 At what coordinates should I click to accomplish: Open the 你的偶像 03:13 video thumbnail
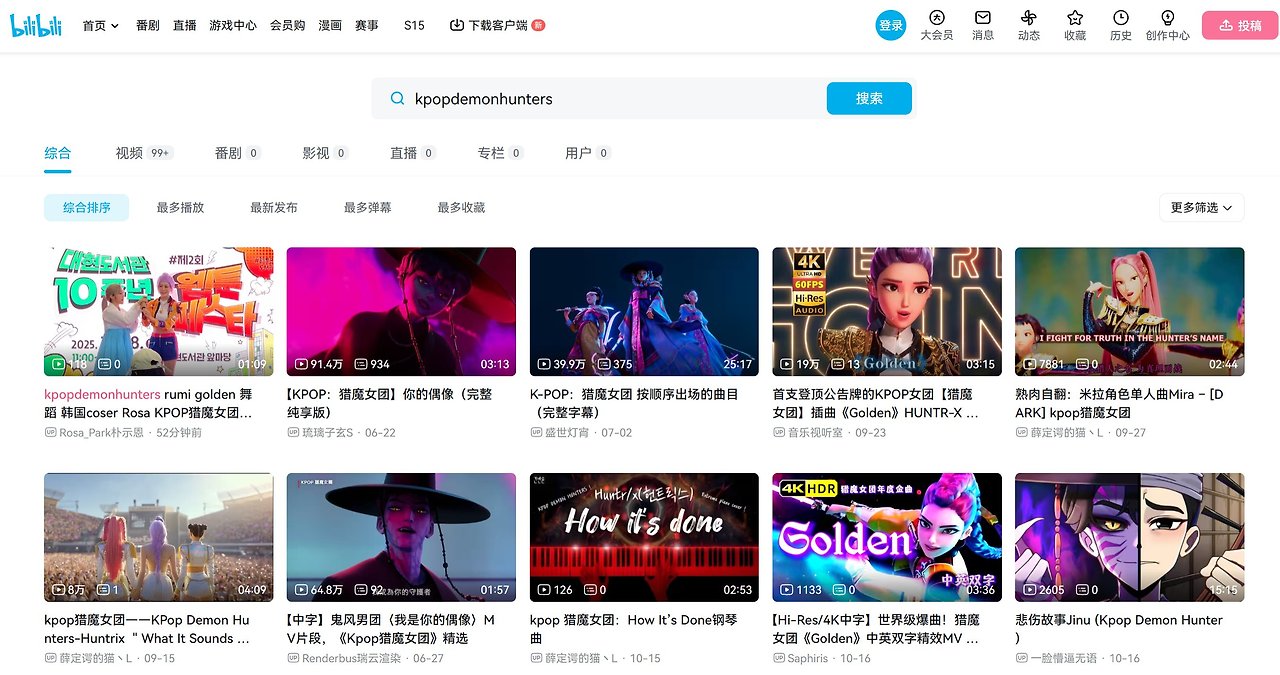(x=401, y=312)
